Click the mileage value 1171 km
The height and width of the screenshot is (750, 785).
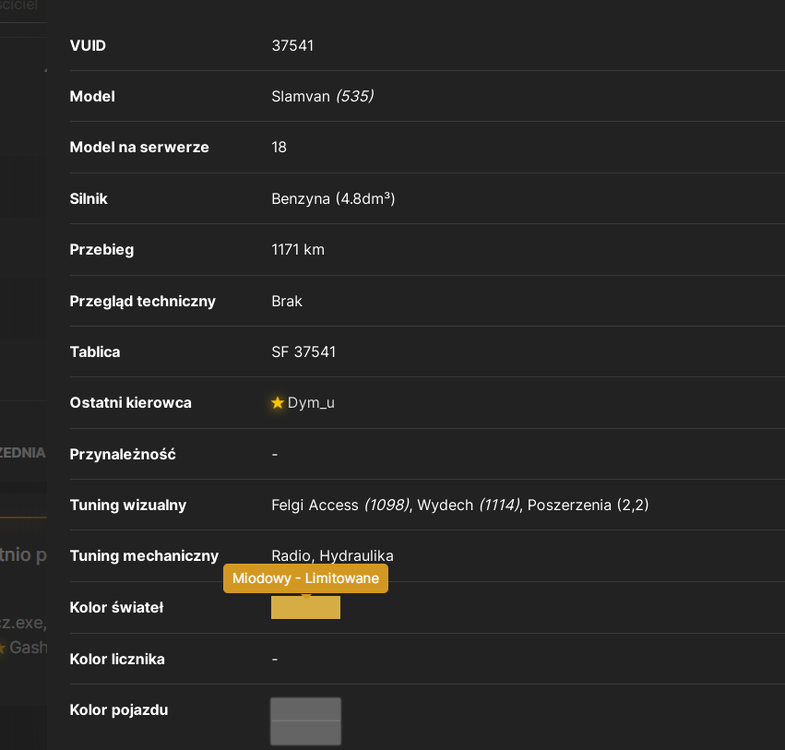click(x=298, y=249)
